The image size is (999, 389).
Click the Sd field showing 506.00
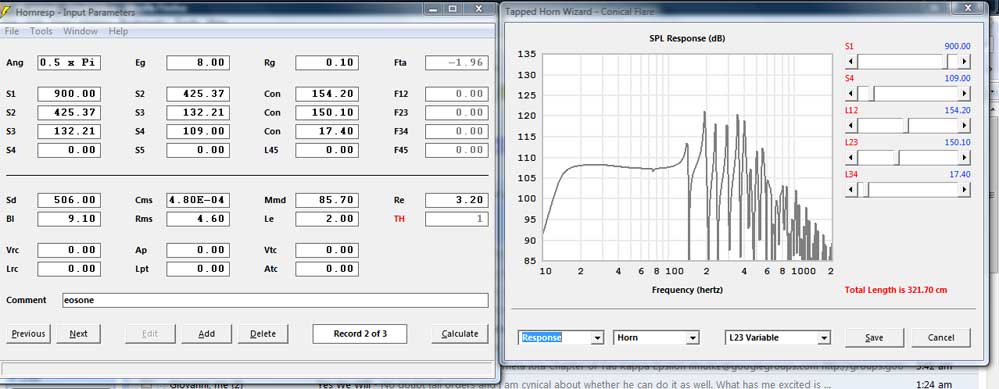pos(69,200)
